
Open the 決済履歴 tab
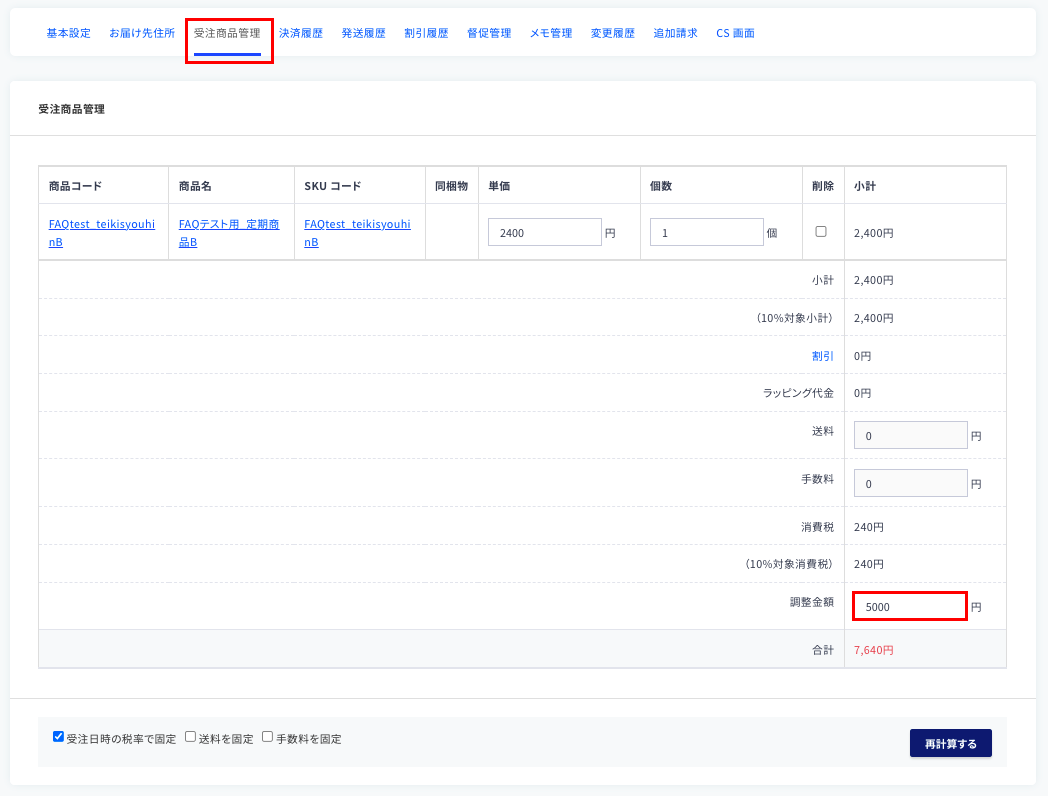tap(301, 33)
